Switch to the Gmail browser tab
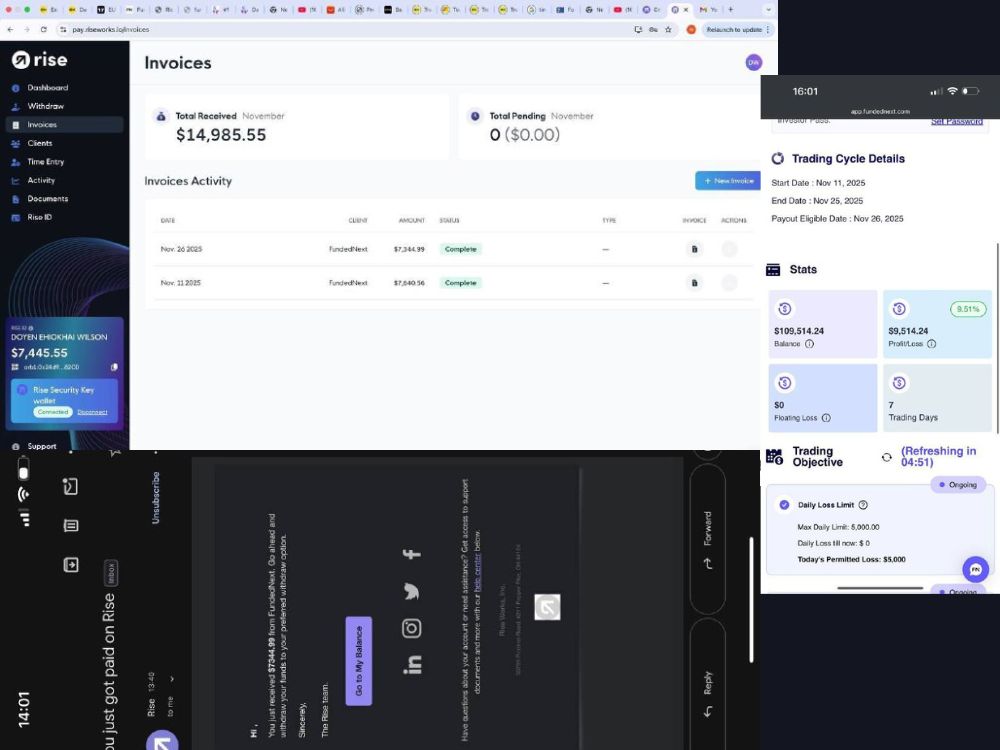This screenshot has height=750, width=1000. (x=708, y=10)
